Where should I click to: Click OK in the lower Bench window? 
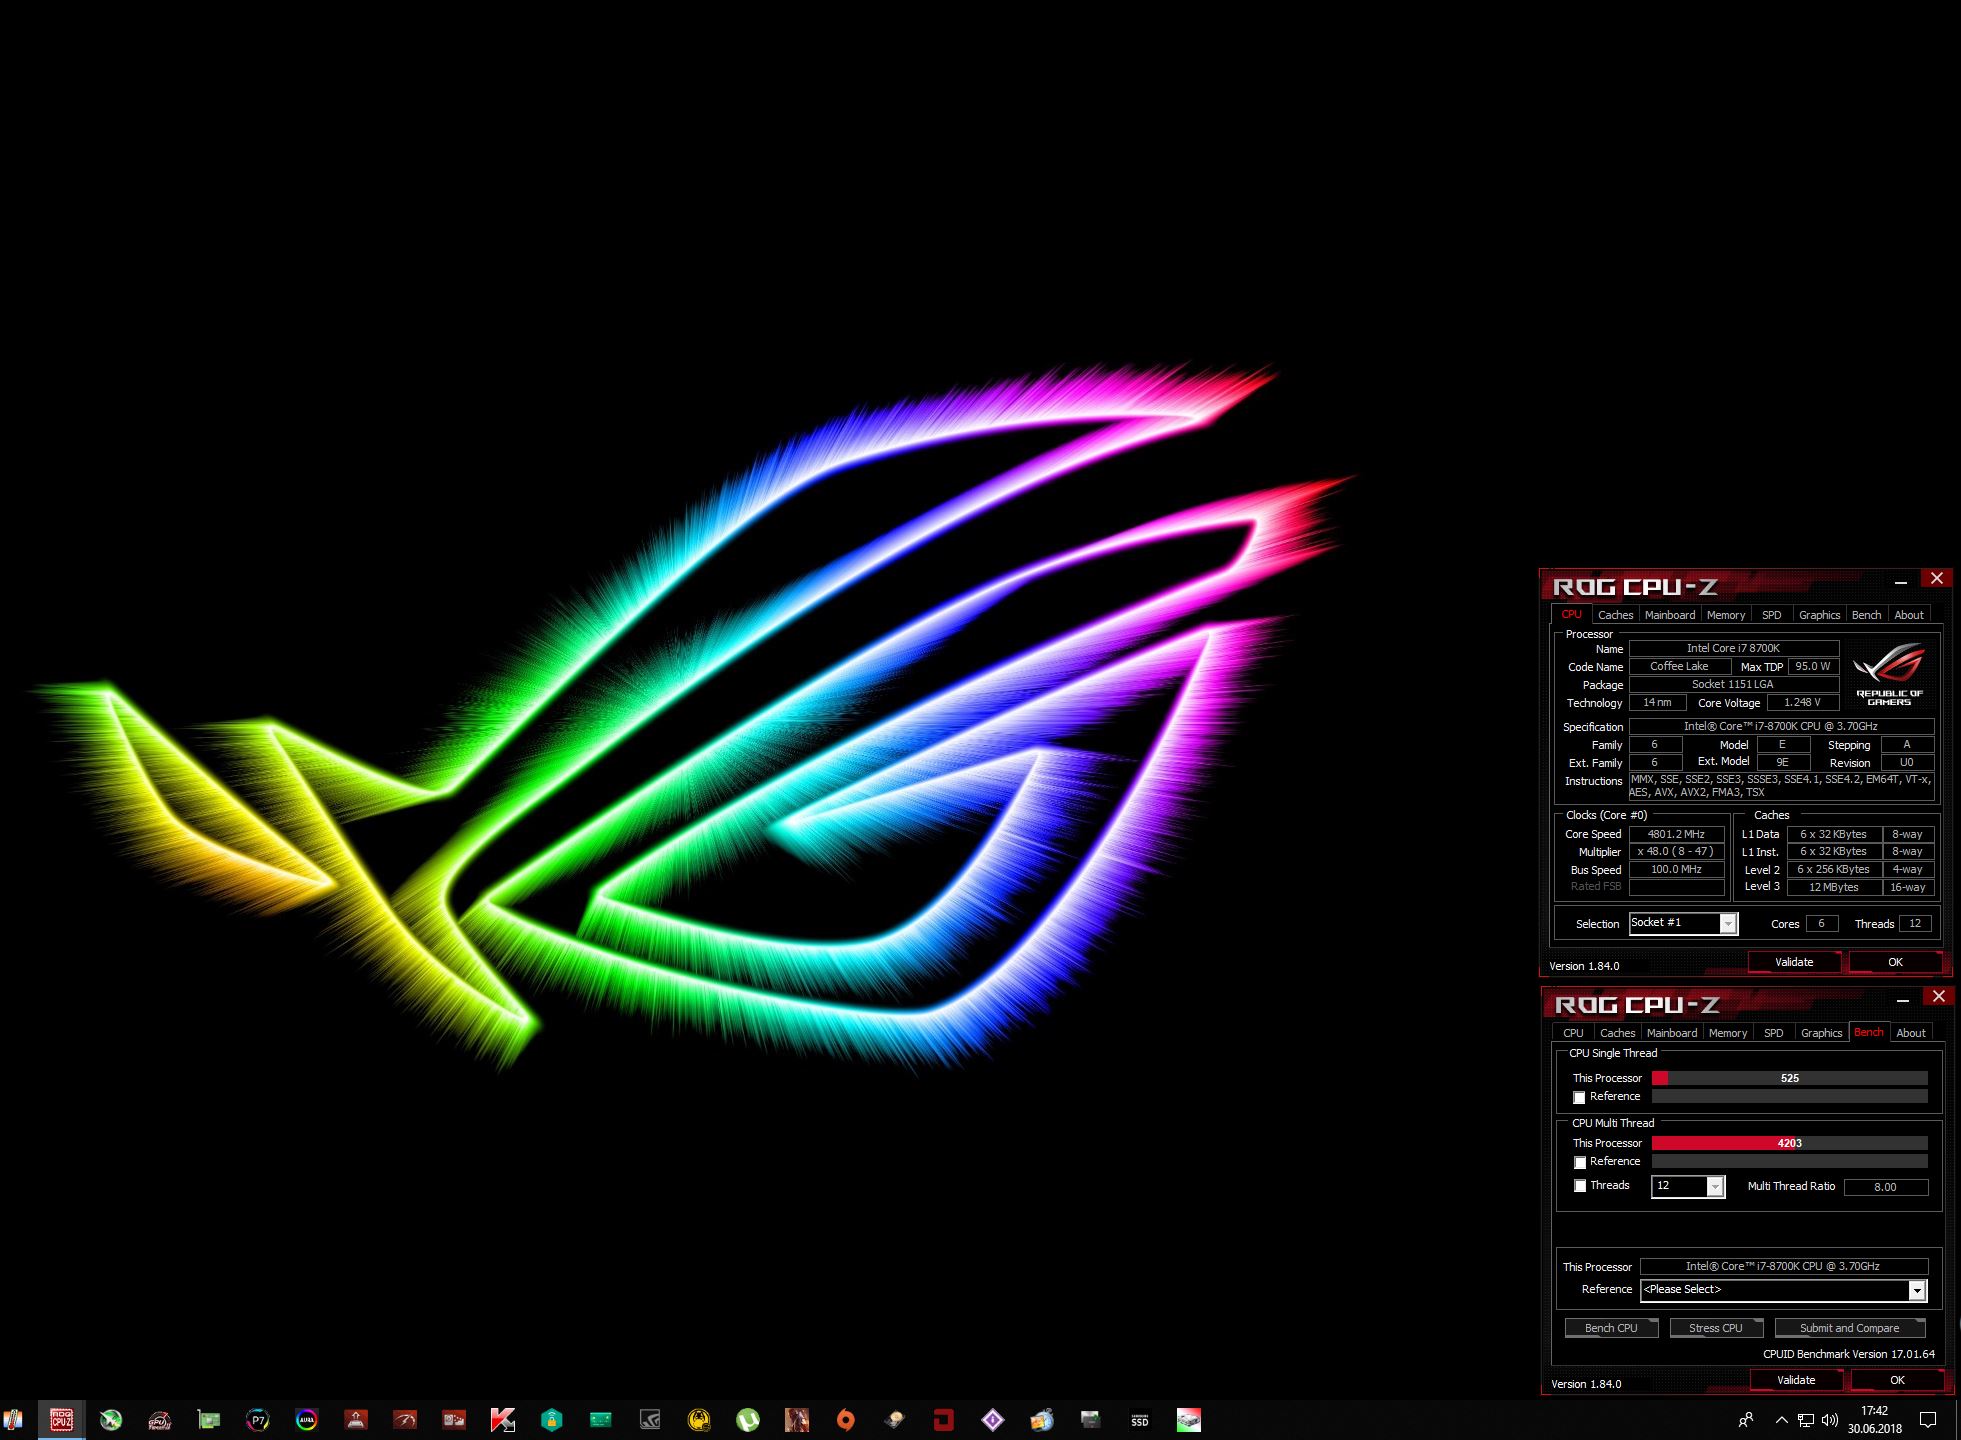[x=1897, y=1380]
